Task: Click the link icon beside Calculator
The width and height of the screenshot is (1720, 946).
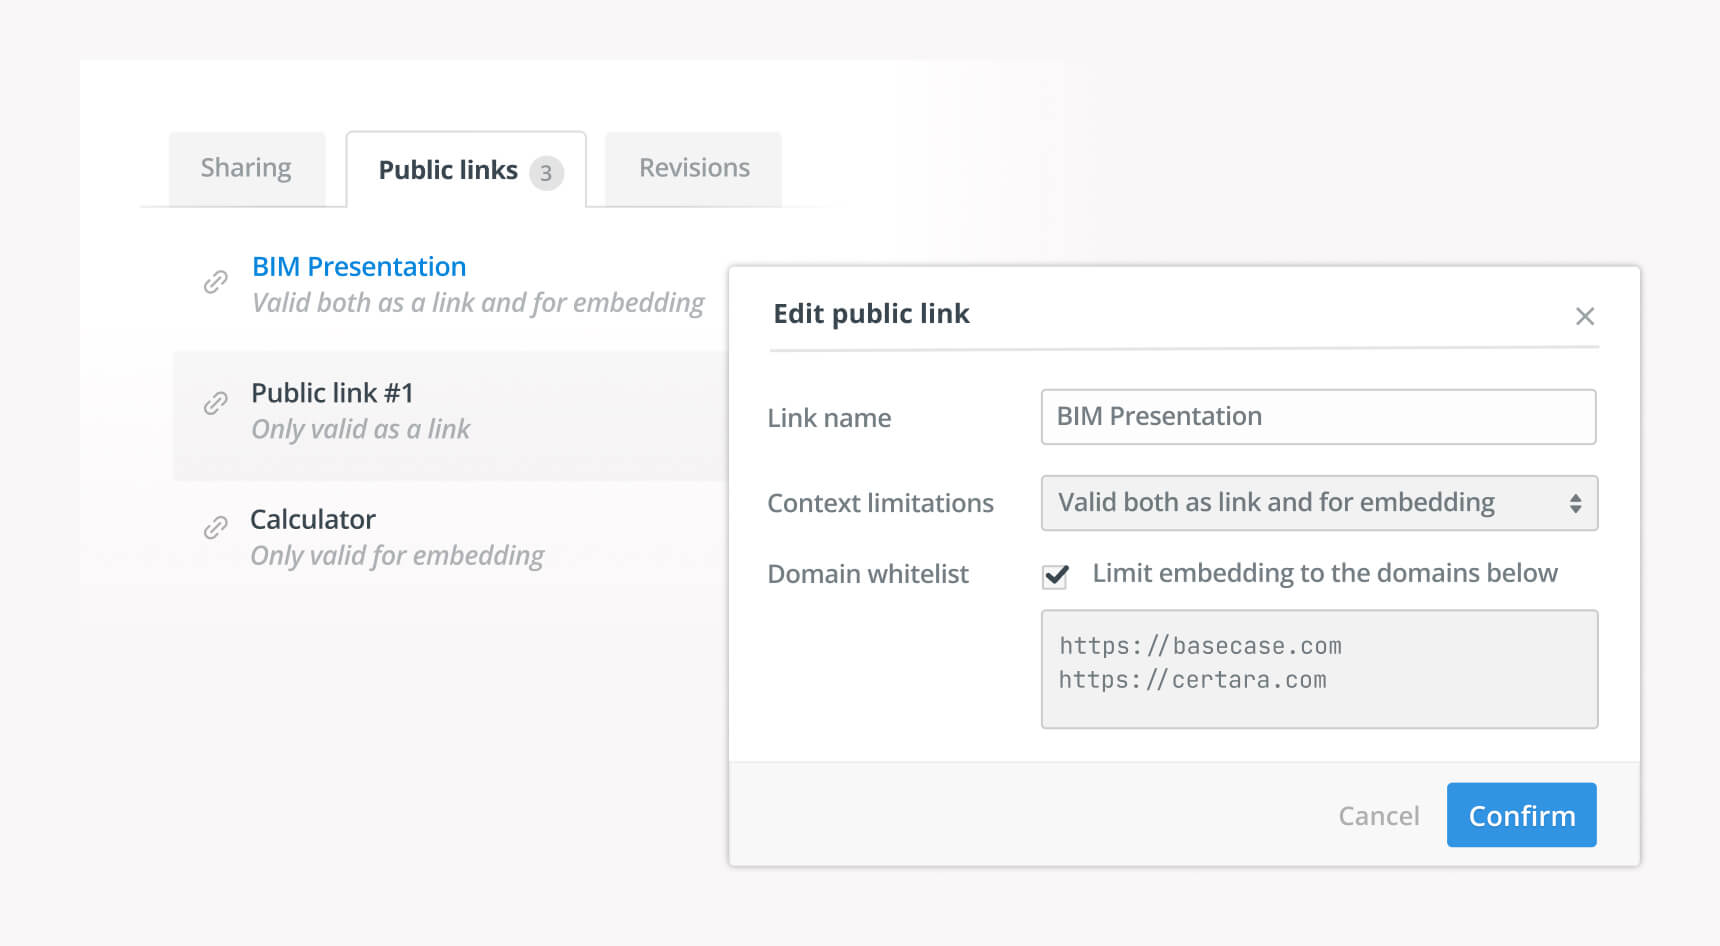Action: pyautogui.click(x=215, y=526)
